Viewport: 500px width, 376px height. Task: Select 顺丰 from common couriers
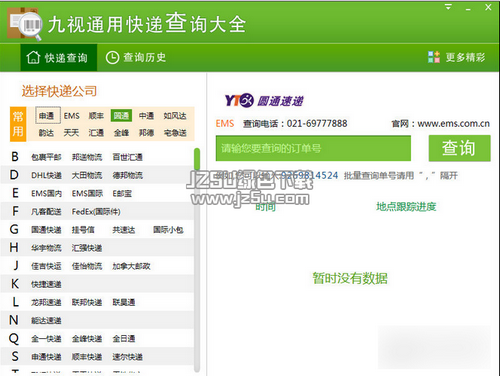pyautogui.click(x=96, y=116)
